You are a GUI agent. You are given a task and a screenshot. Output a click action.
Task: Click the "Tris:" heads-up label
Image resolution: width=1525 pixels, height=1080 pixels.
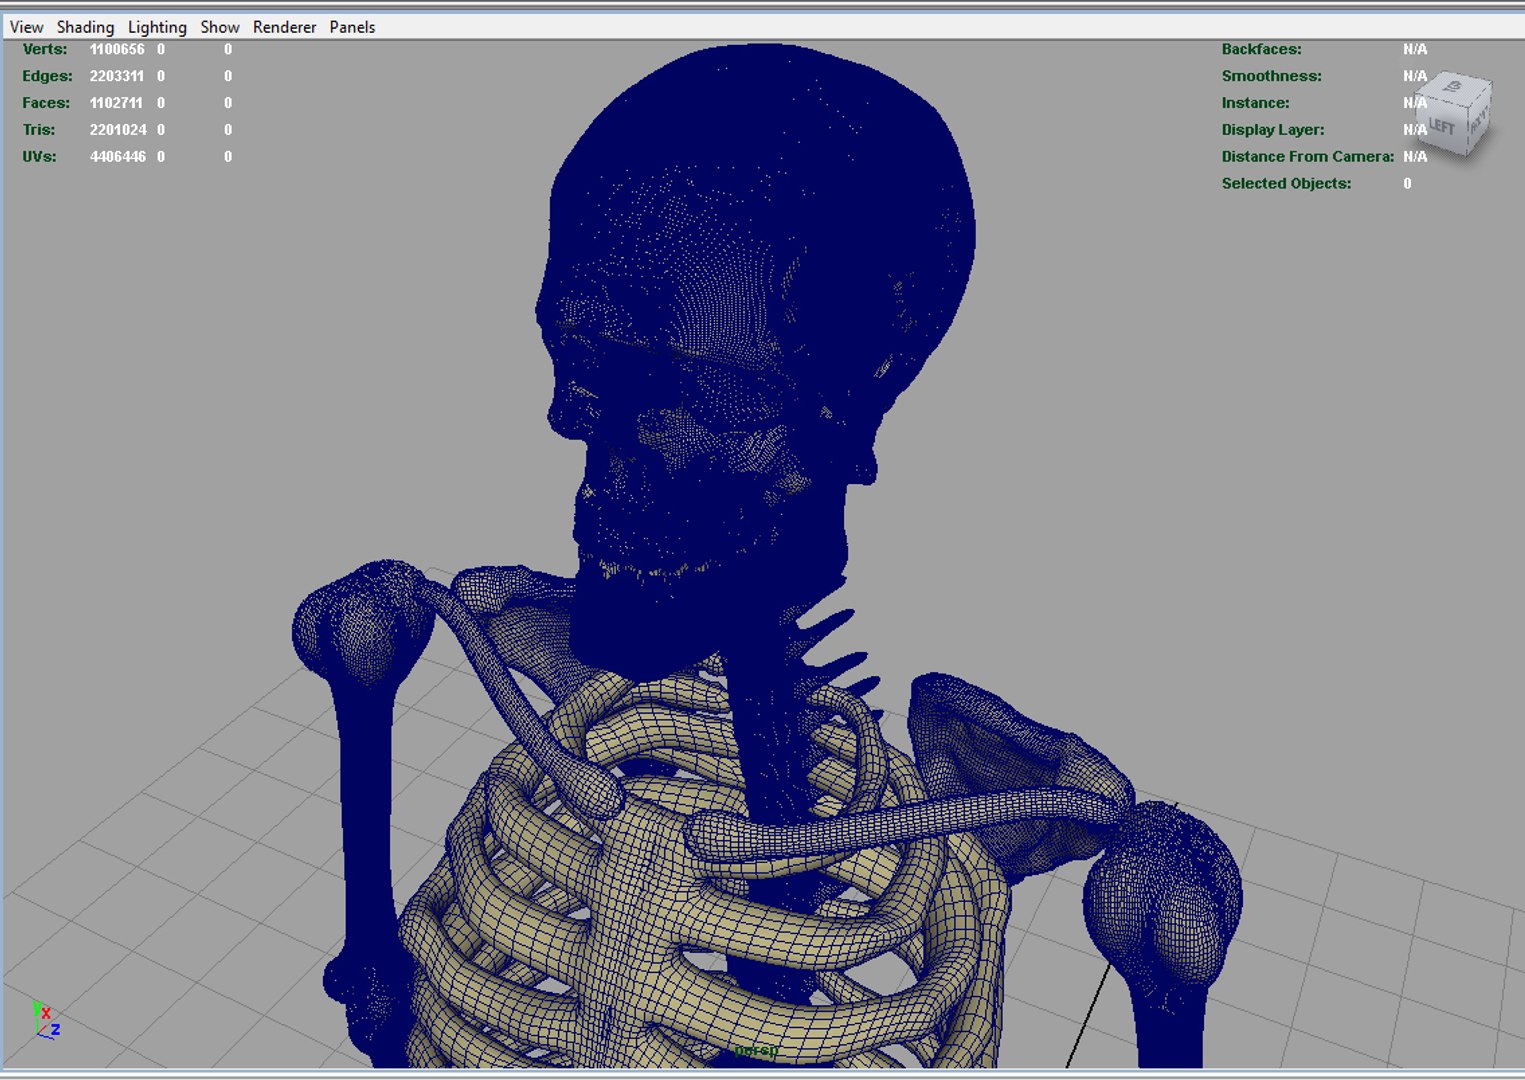[x=39, y=130]
